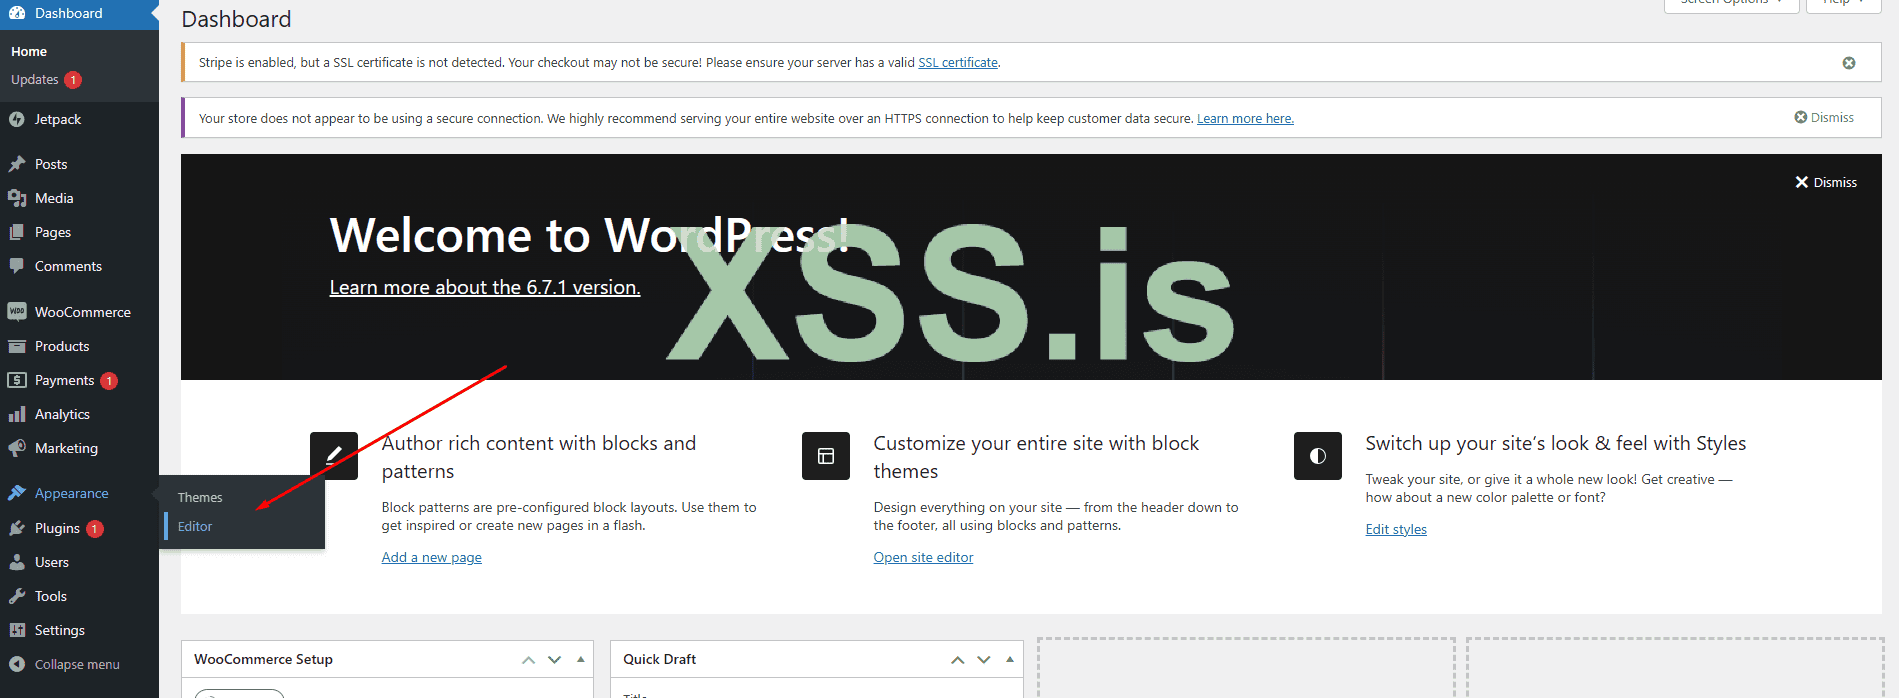Click the Quick Draft widget title
The image size is (1899, 698).
click(659, 659)
